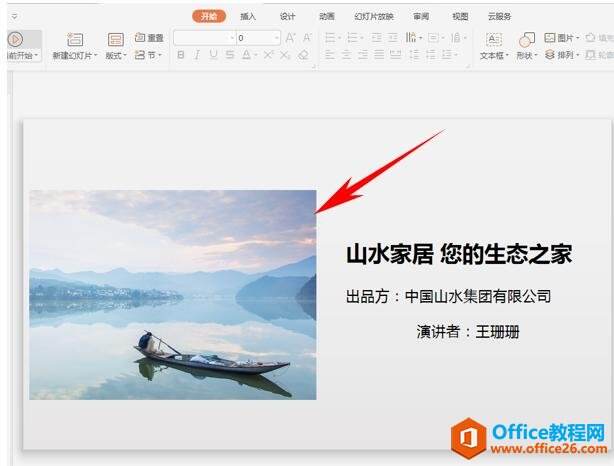Expand the 版式 dropdown label
Image resolution: width=614 pixels, height=466 pixels.
tap(116, 56)
